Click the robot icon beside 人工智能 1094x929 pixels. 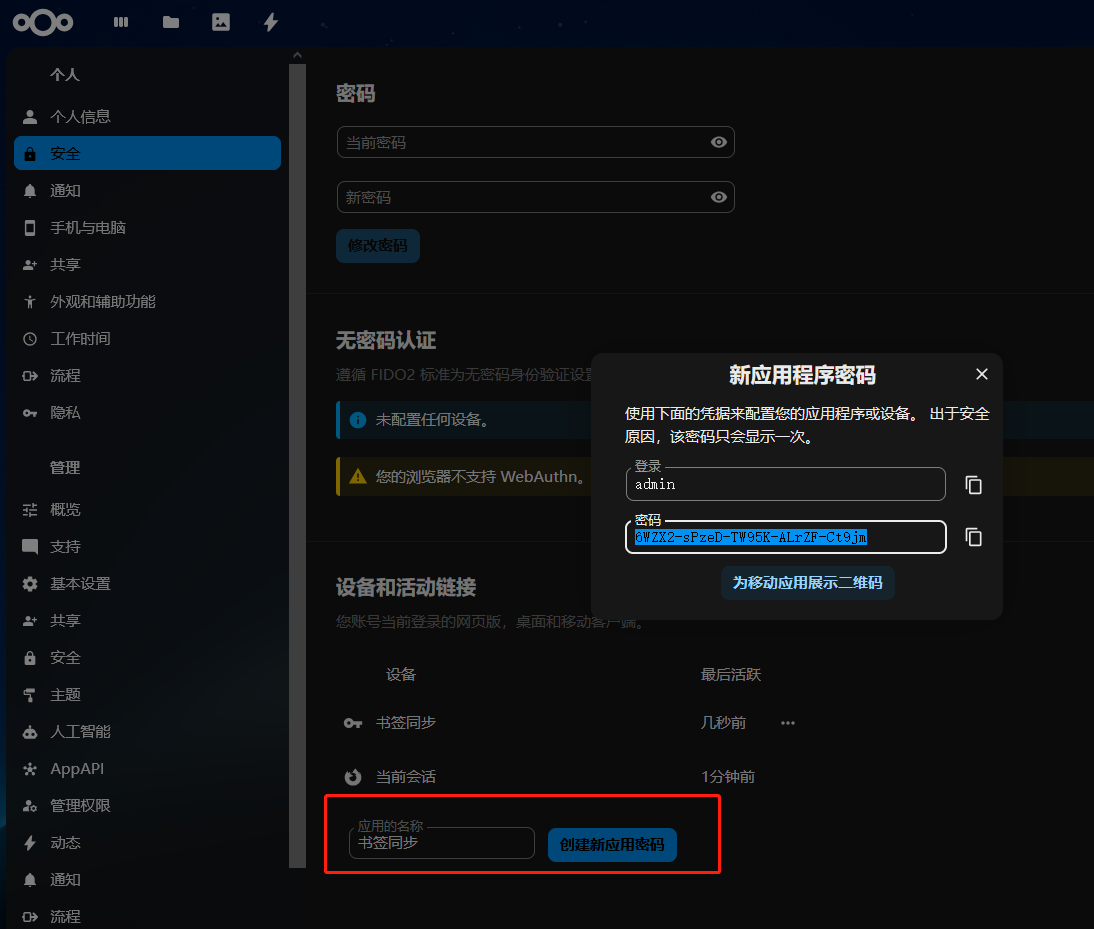click(30, 732)
